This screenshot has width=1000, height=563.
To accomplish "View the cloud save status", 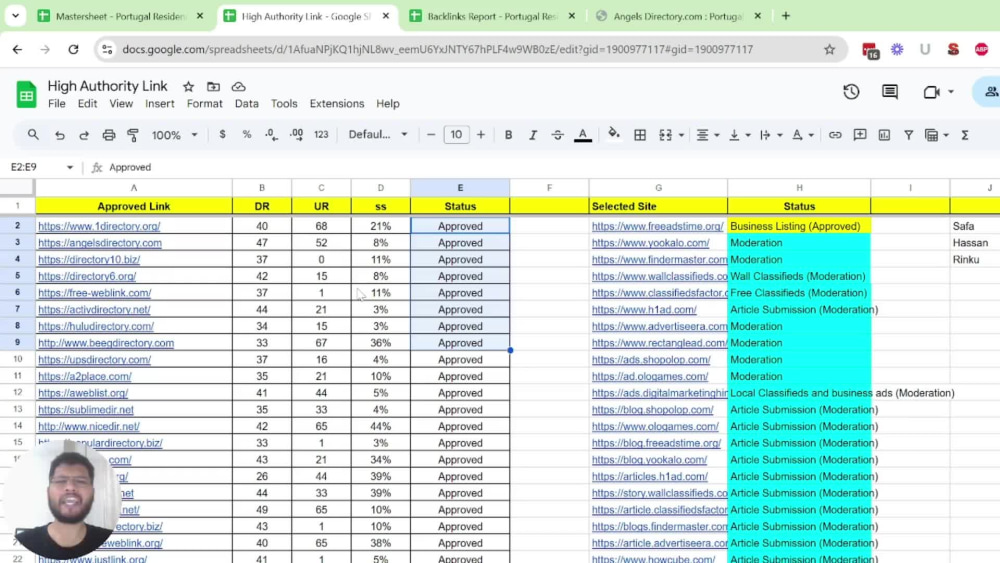I will pos(239,87).
